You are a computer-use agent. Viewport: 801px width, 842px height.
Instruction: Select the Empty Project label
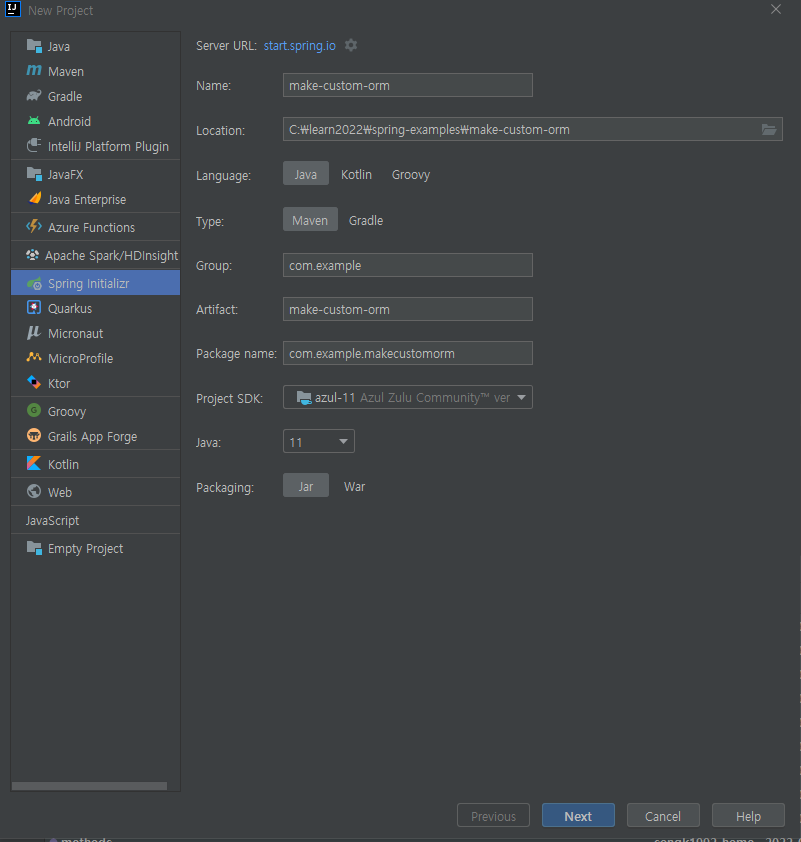tap(85, 549)
